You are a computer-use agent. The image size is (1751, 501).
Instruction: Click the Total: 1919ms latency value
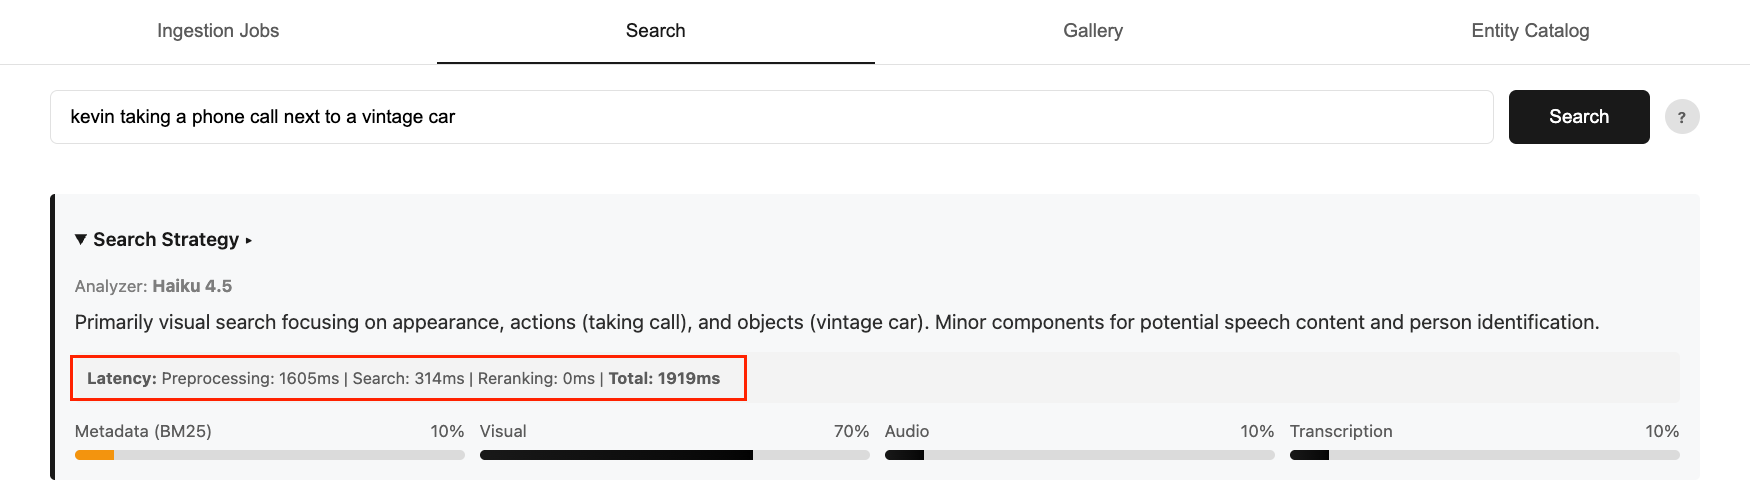pos(664,379)
